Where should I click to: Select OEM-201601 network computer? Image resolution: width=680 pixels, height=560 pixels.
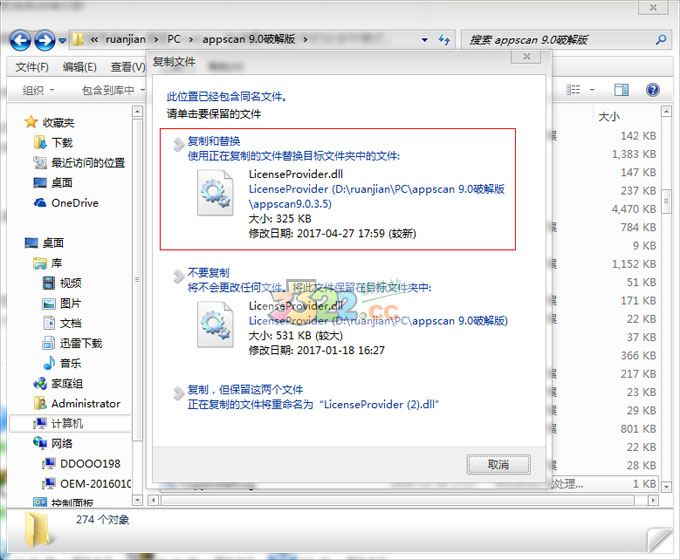[95, 484]
